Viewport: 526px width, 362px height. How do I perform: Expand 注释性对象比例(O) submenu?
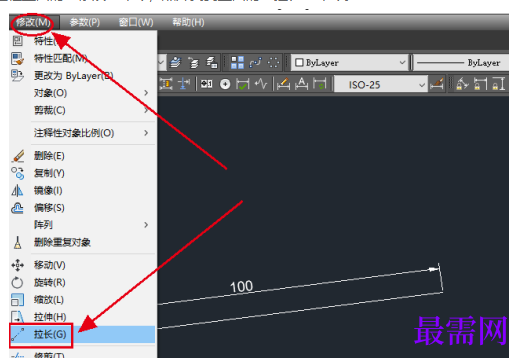coord(83,133)
